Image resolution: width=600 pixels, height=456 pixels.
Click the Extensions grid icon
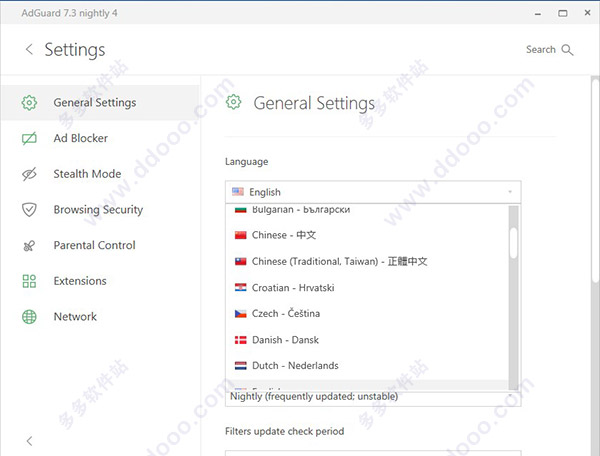click(x=29, y=281)
